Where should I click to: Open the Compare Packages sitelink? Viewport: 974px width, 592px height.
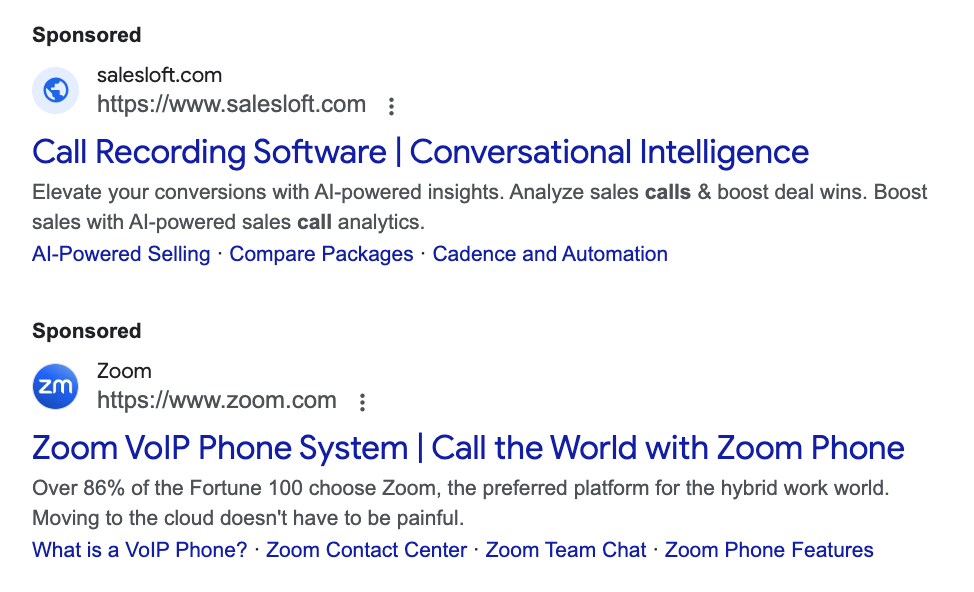[321, 254]
